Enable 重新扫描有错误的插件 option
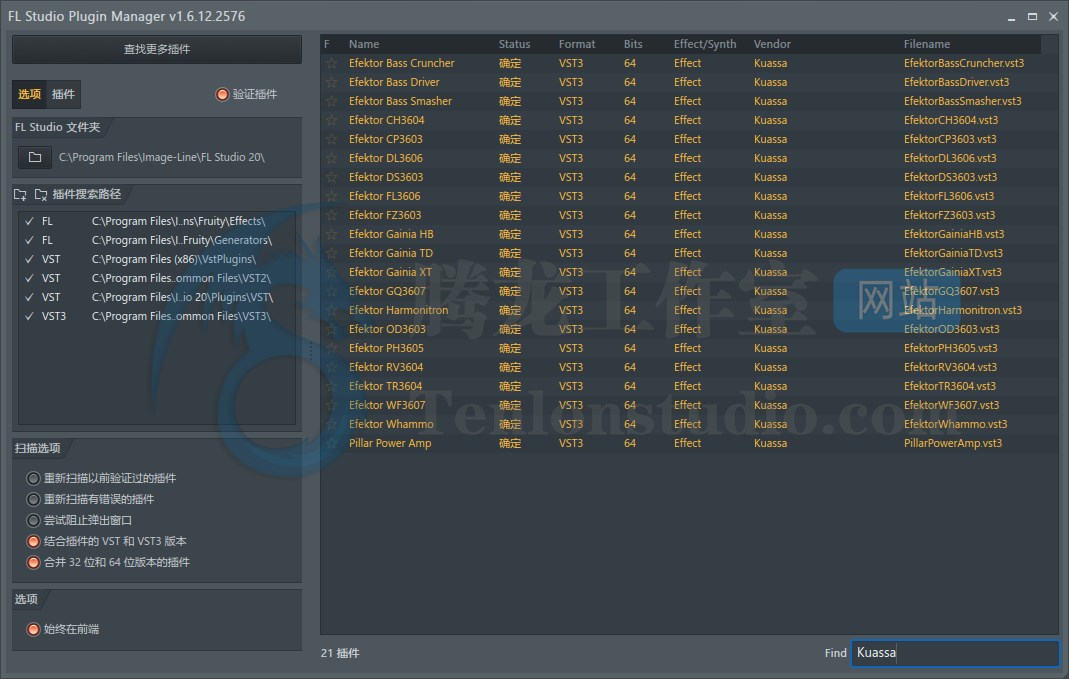The image size is (1069, 679). pyautogui.click(x=33, y=499)
